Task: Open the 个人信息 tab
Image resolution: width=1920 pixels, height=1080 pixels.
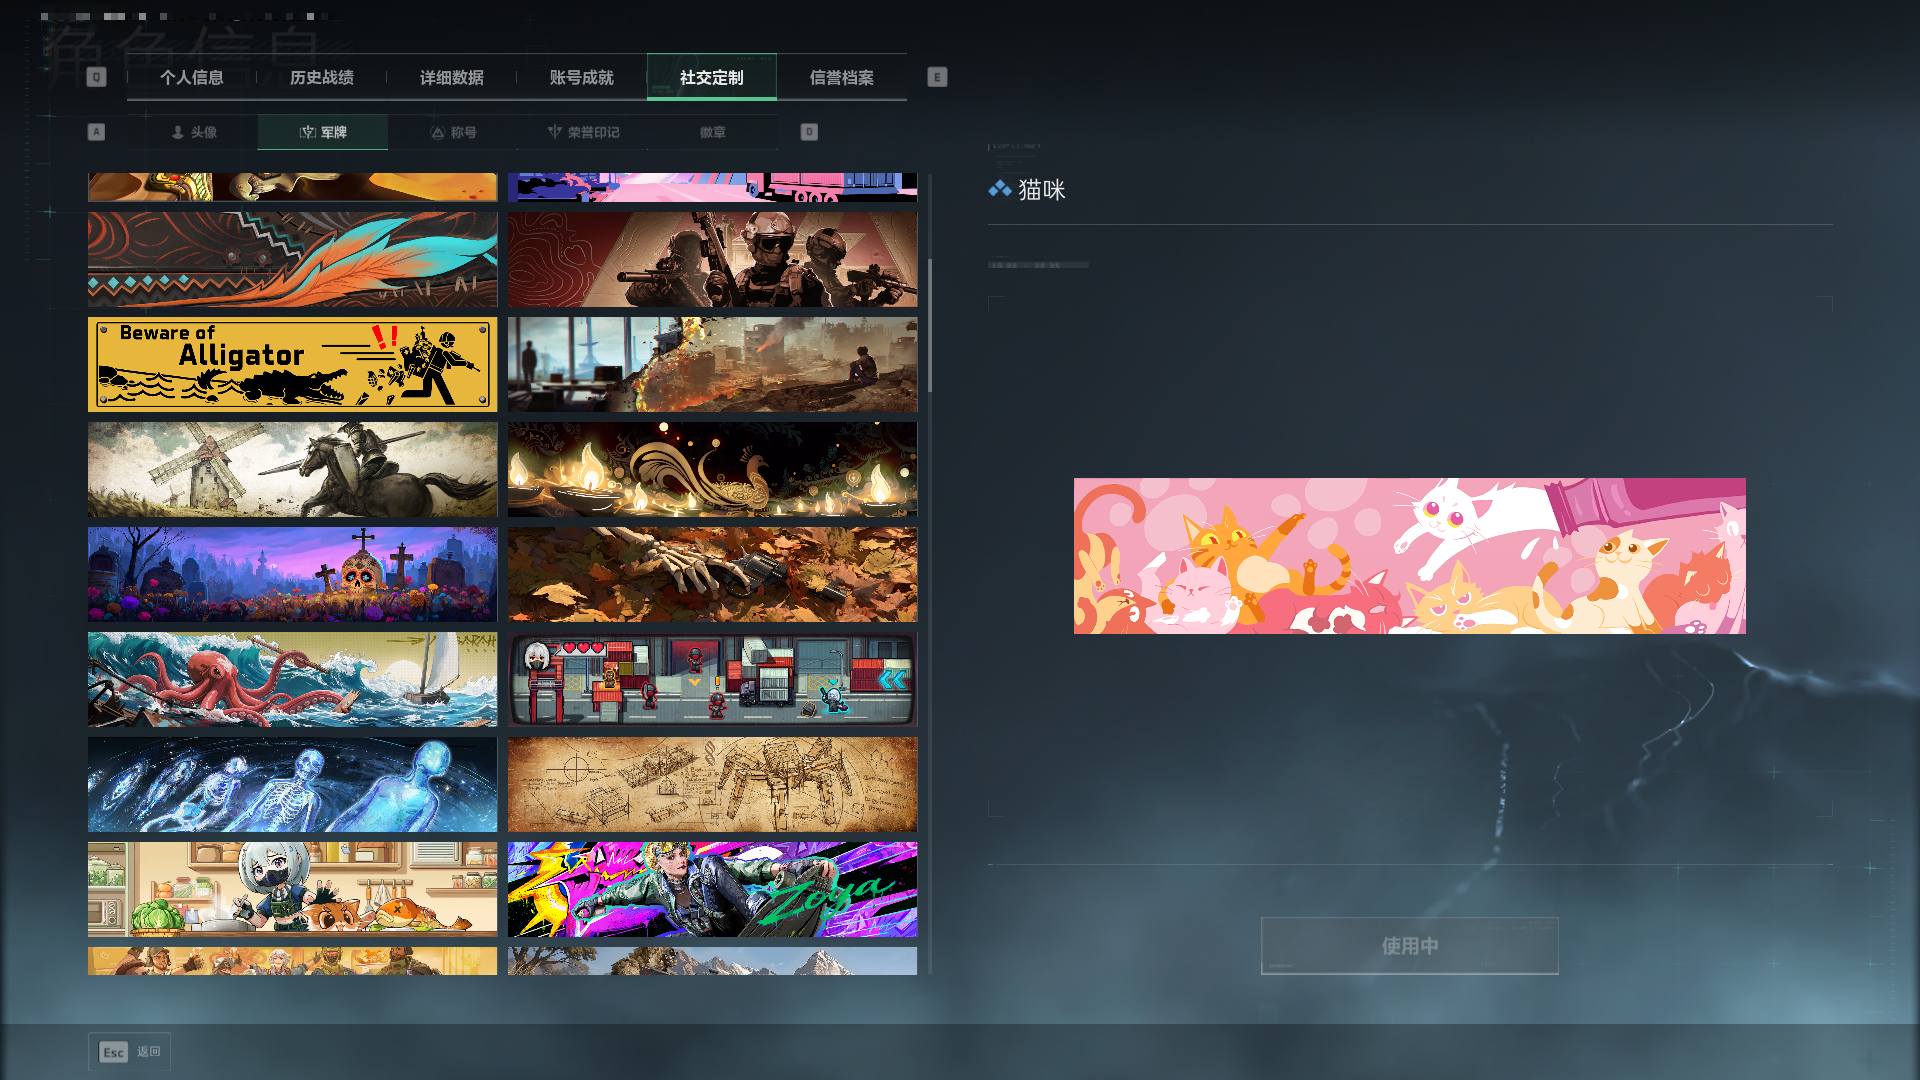Action: (x=191, y=77)
